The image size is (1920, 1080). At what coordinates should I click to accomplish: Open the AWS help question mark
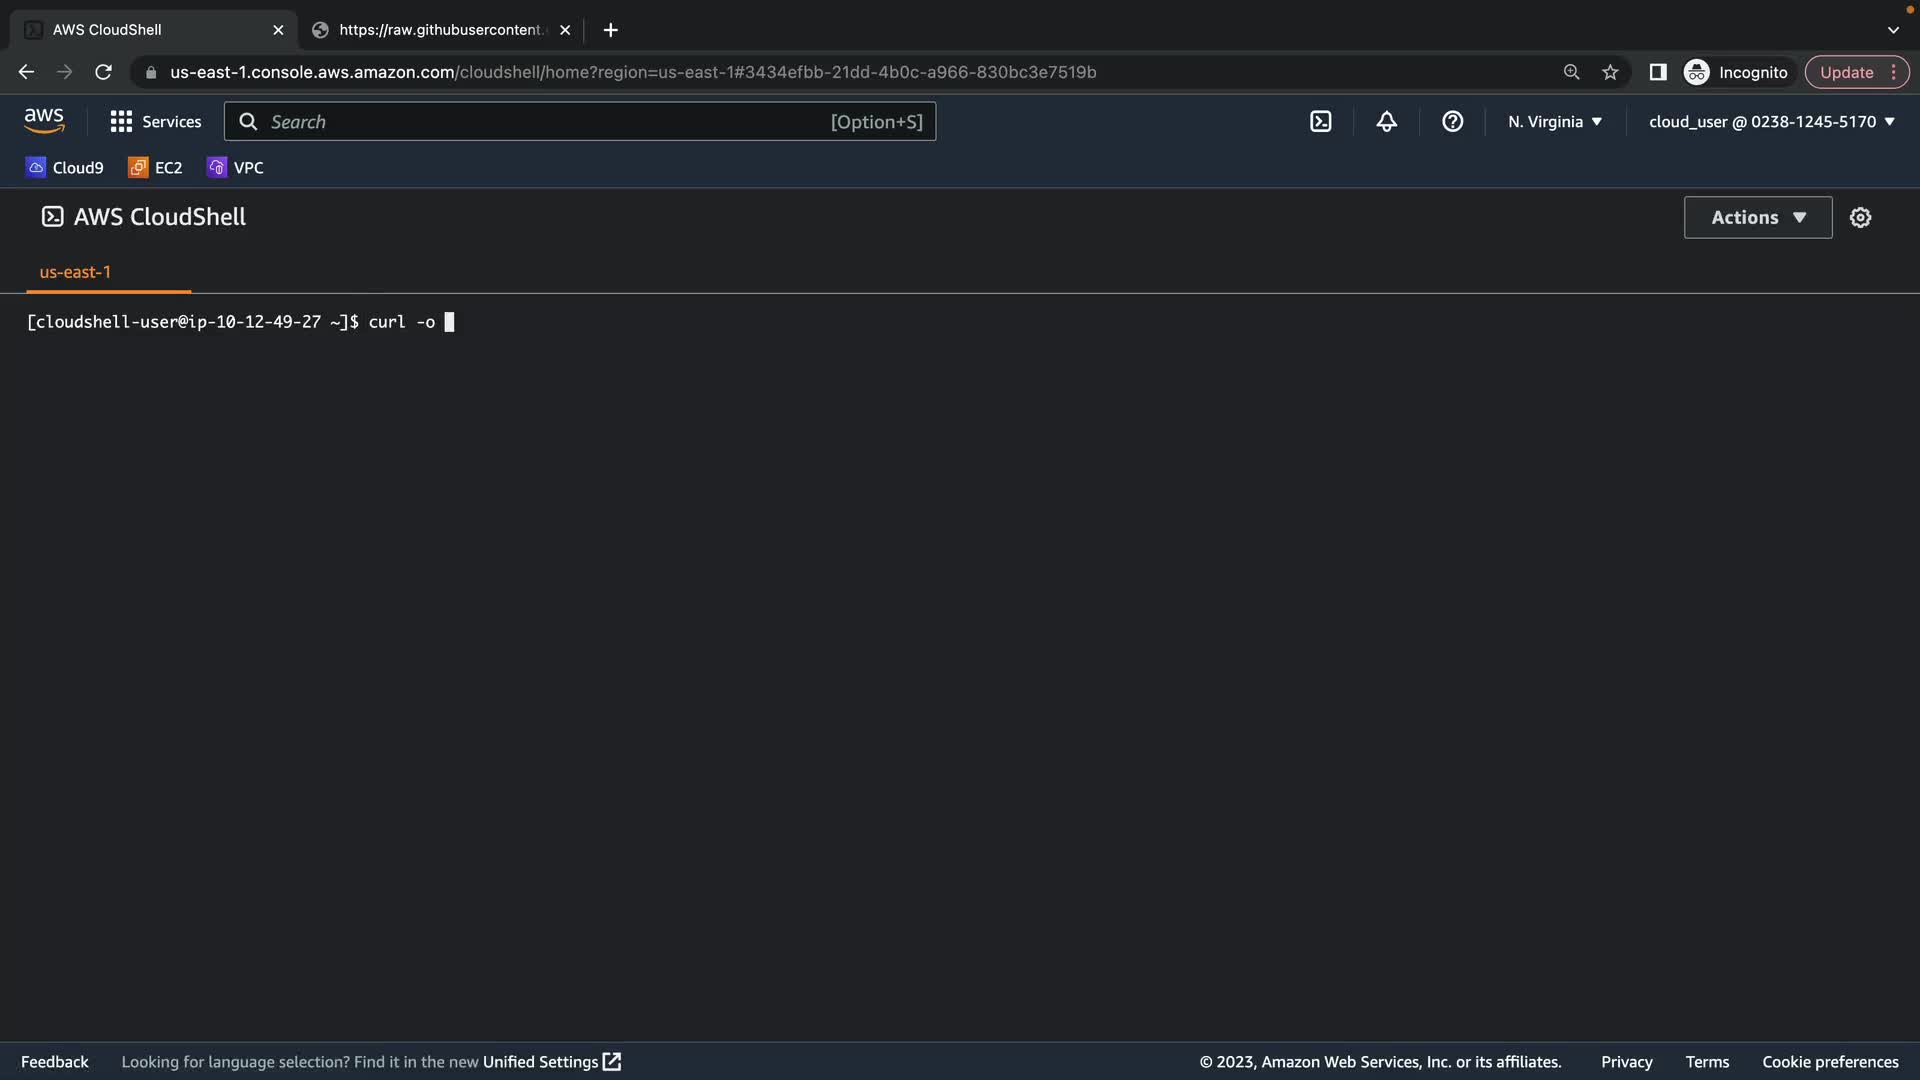[1452, 122]
